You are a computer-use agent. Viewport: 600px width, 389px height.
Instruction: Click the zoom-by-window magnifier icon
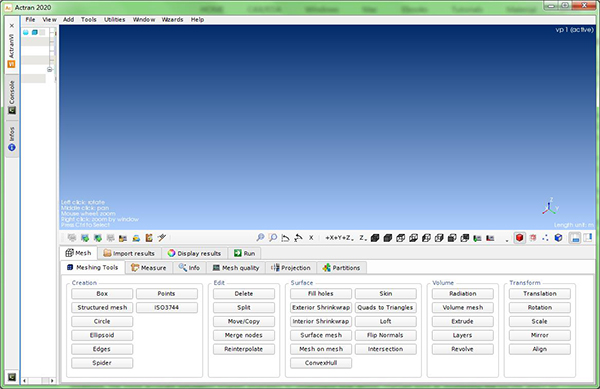[x=273, y=238]
